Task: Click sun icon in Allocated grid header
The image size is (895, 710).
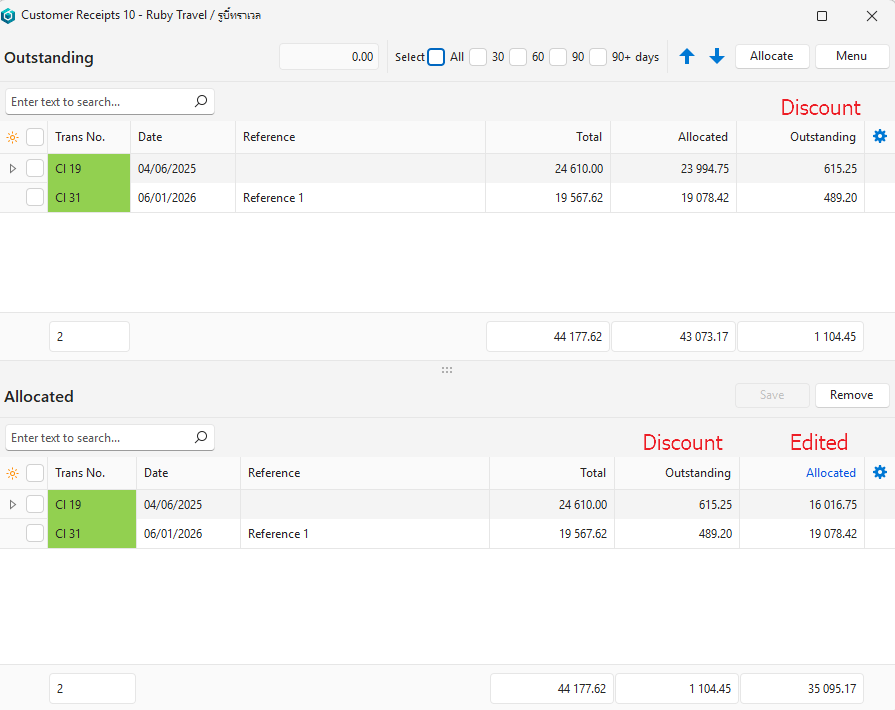Action: tap(12, 473)
